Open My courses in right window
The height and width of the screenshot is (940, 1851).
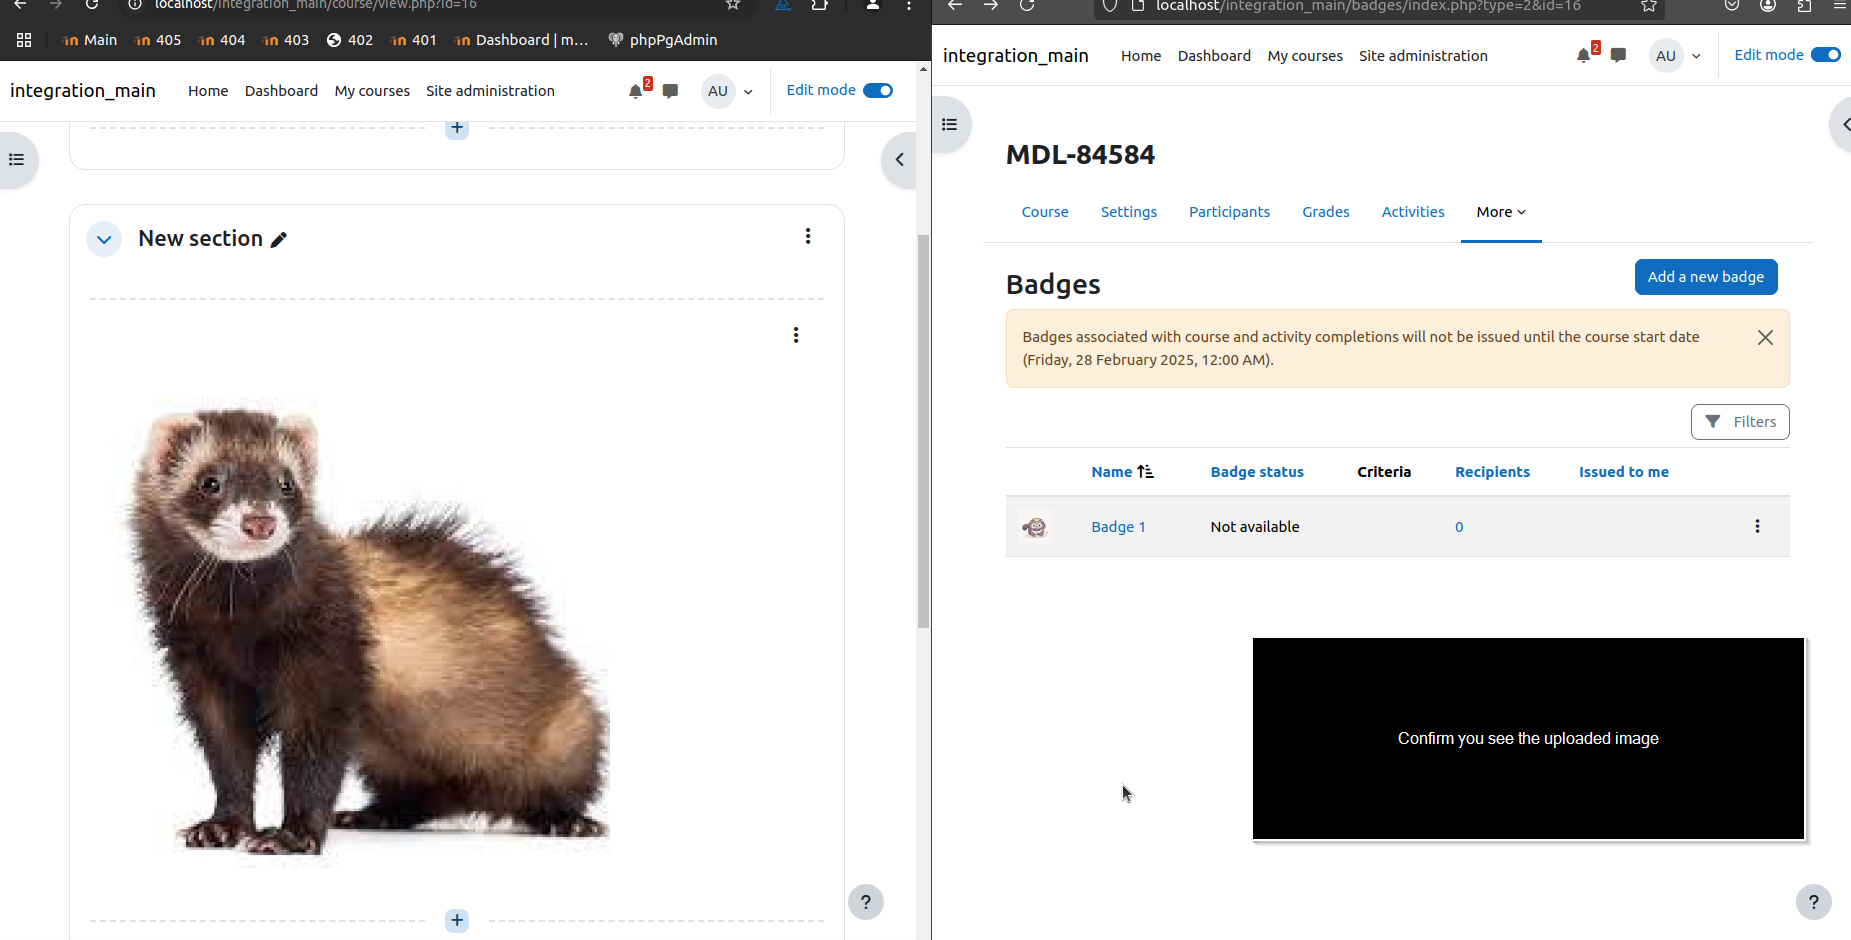[1305, 56]
